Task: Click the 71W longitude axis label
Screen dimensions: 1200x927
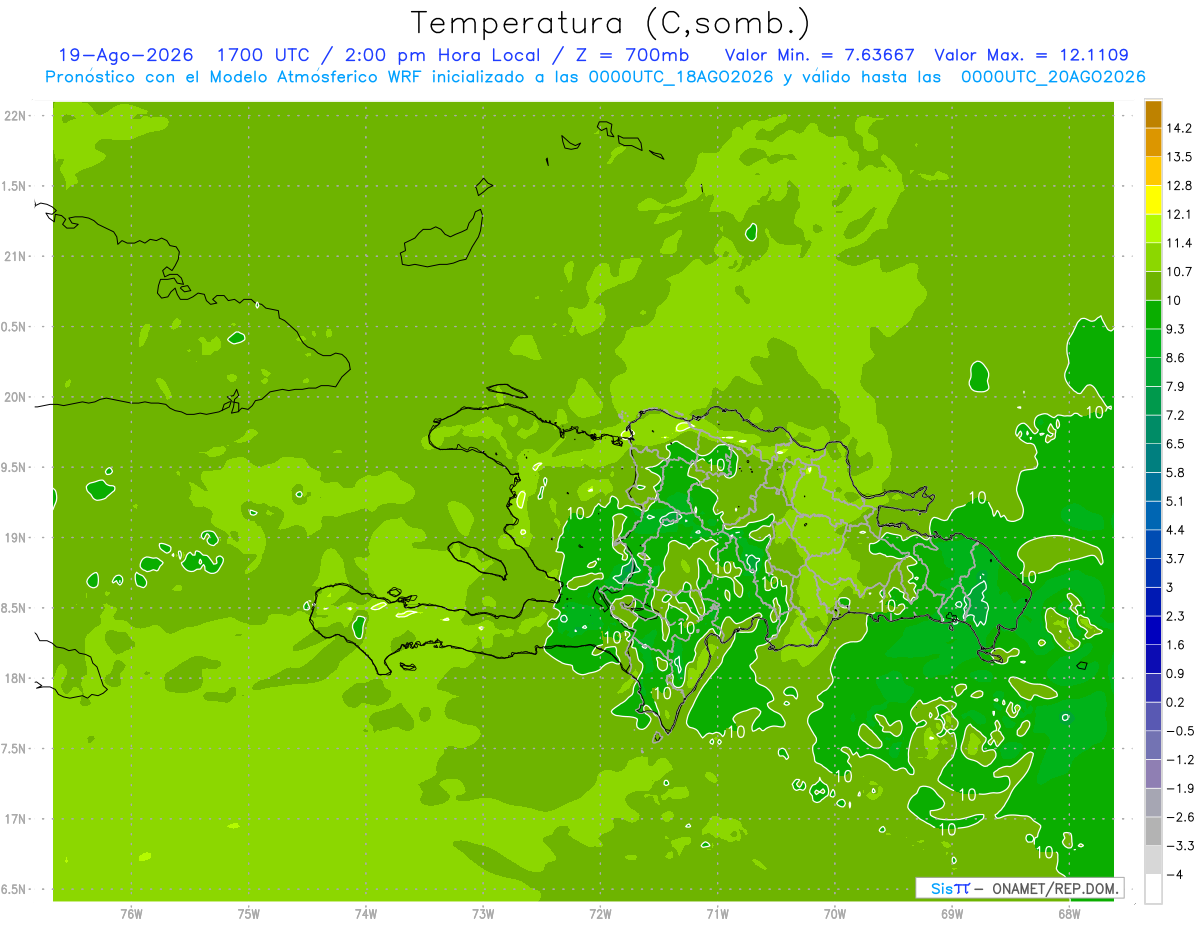Action: click(x=717, y=914)
